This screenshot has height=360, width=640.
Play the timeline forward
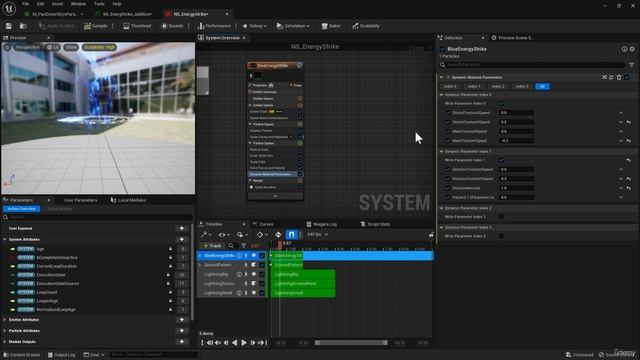(x=244, y=343)
